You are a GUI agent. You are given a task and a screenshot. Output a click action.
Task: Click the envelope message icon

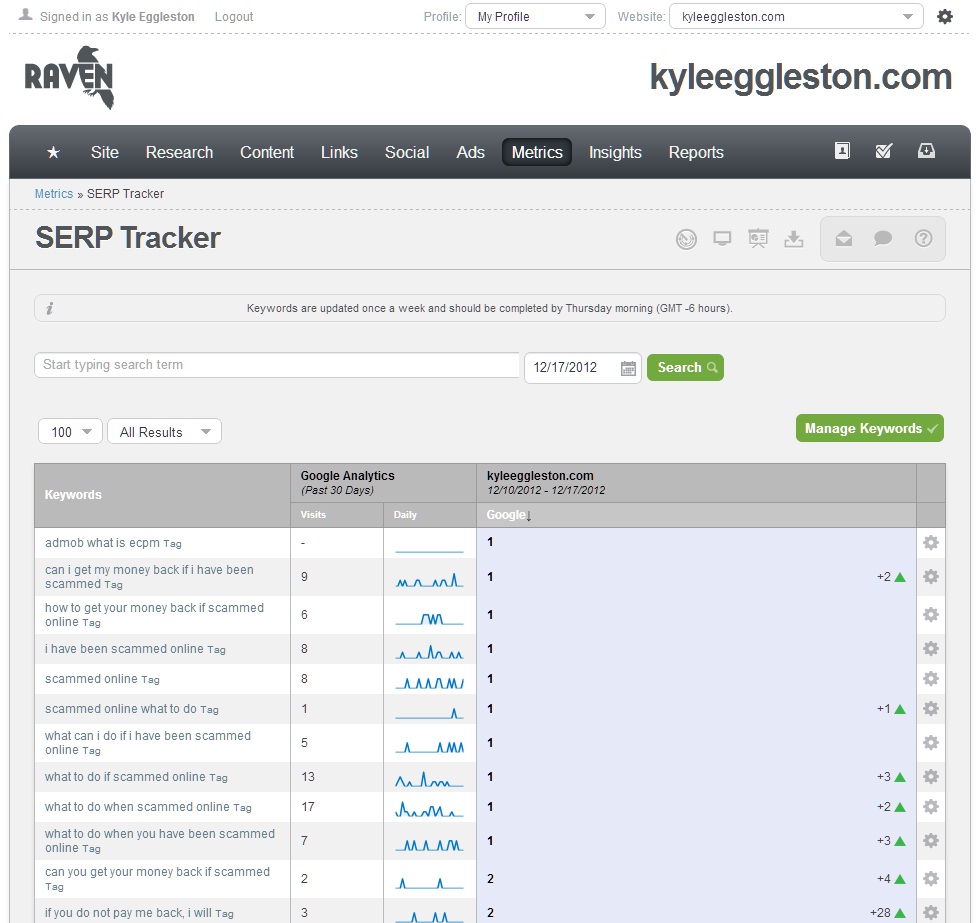click(x=844, y=239)
